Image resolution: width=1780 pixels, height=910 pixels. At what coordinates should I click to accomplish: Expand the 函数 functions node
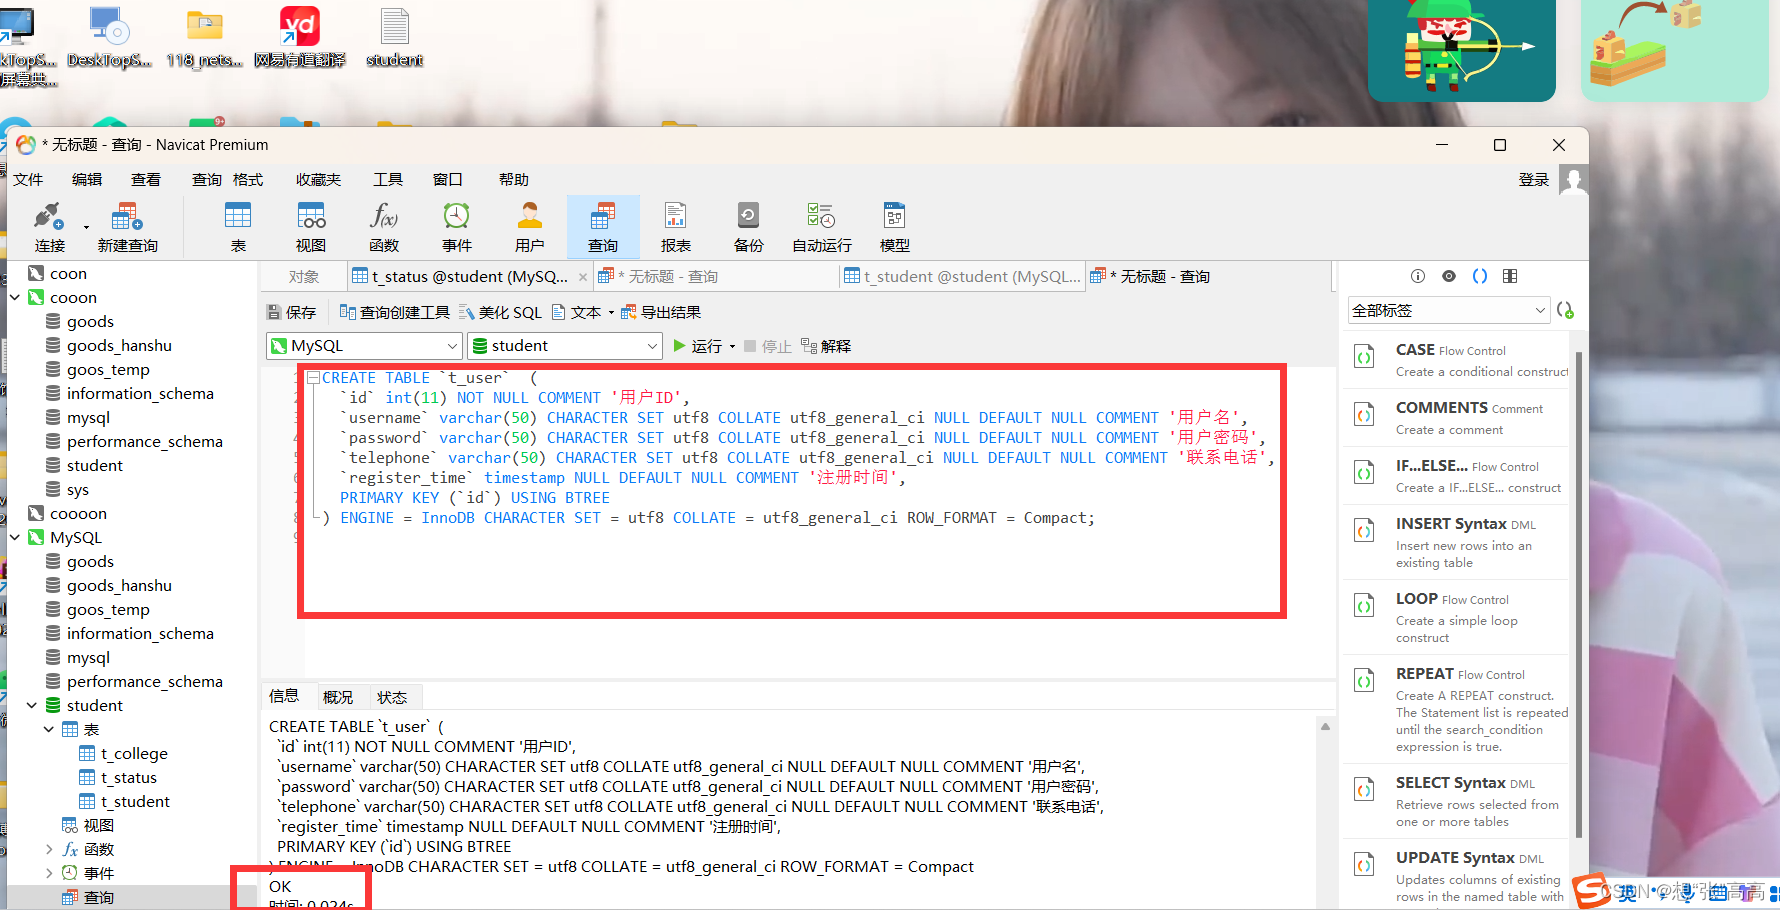[49, 849]
